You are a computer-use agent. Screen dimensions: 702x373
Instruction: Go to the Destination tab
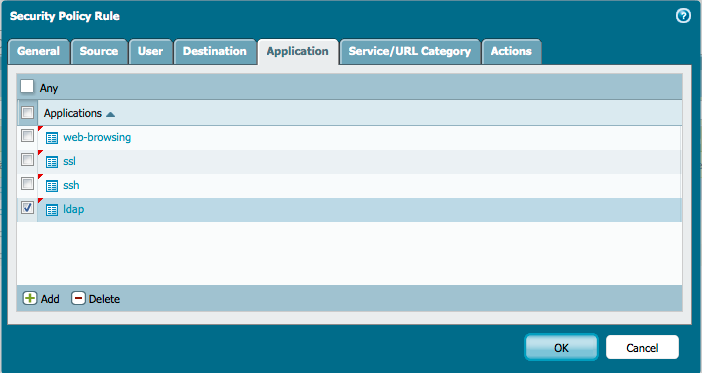coord(215,51)
